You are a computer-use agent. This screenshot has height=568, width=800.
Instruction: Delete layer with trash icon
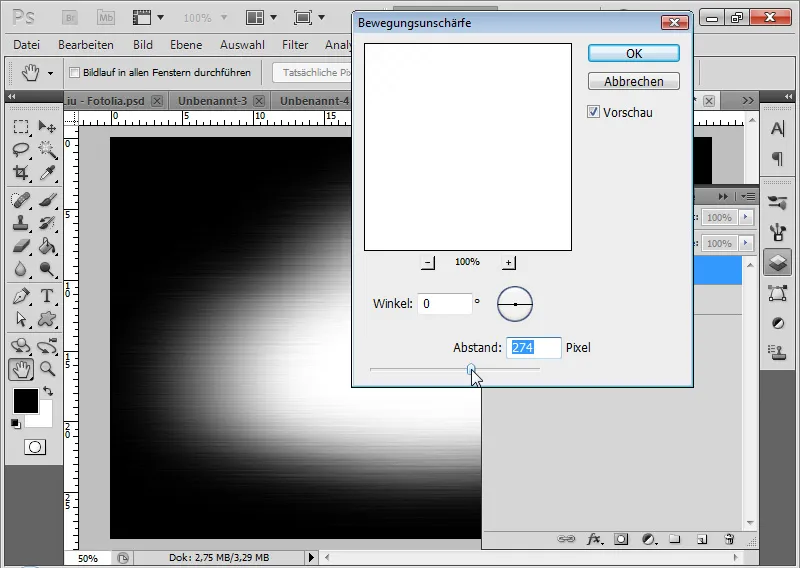tap(729, 539)
